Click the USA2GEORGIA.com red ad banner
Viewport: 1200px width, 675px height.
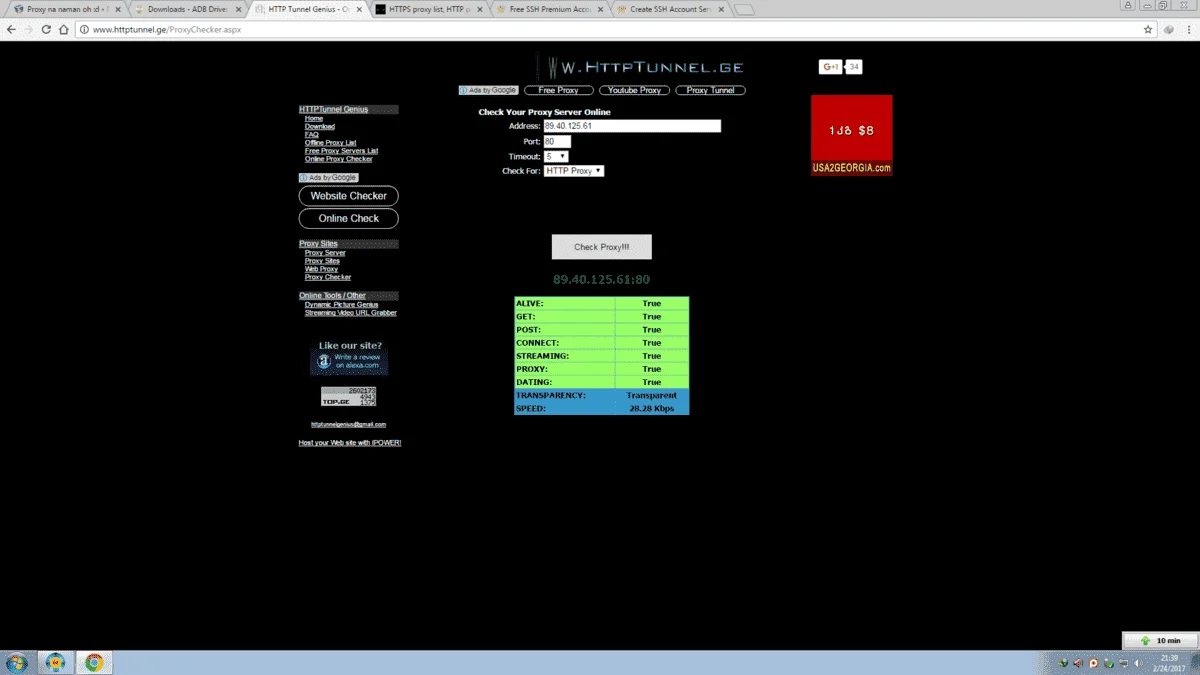click(x=852, y=135)
